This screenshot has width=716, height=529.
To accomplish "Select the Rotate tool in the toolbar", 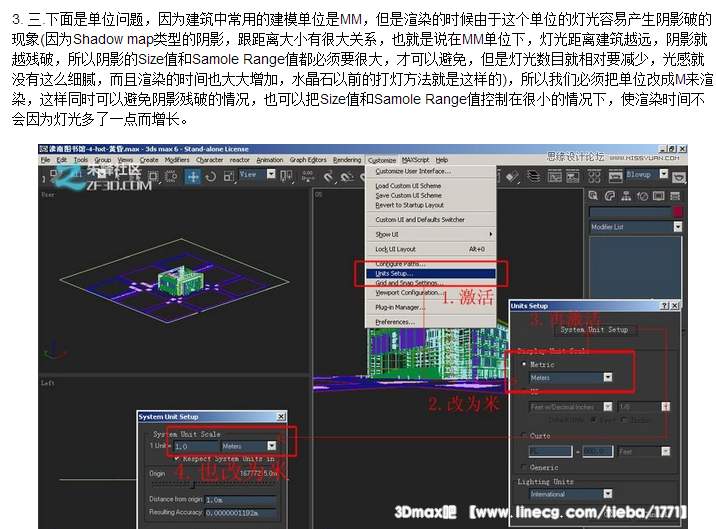I will pos(211,177).
